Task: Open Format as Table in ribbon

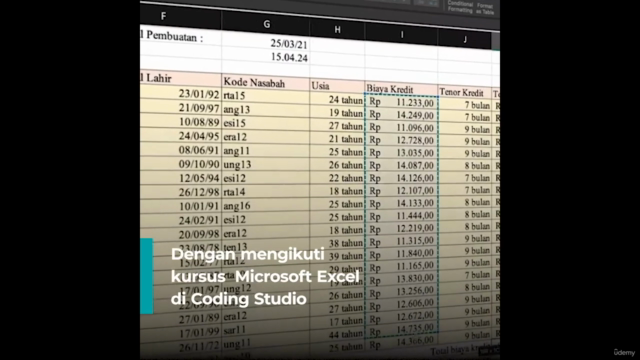Action: tap(485, 9)
